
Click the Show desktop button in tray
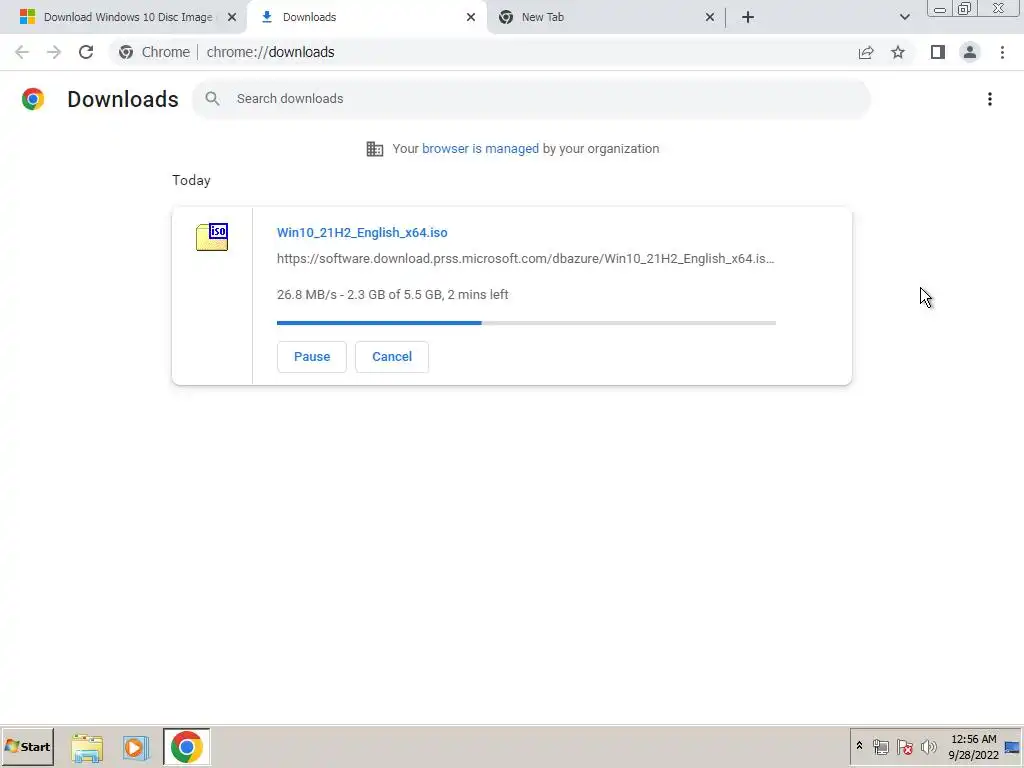pos(1014,747)
